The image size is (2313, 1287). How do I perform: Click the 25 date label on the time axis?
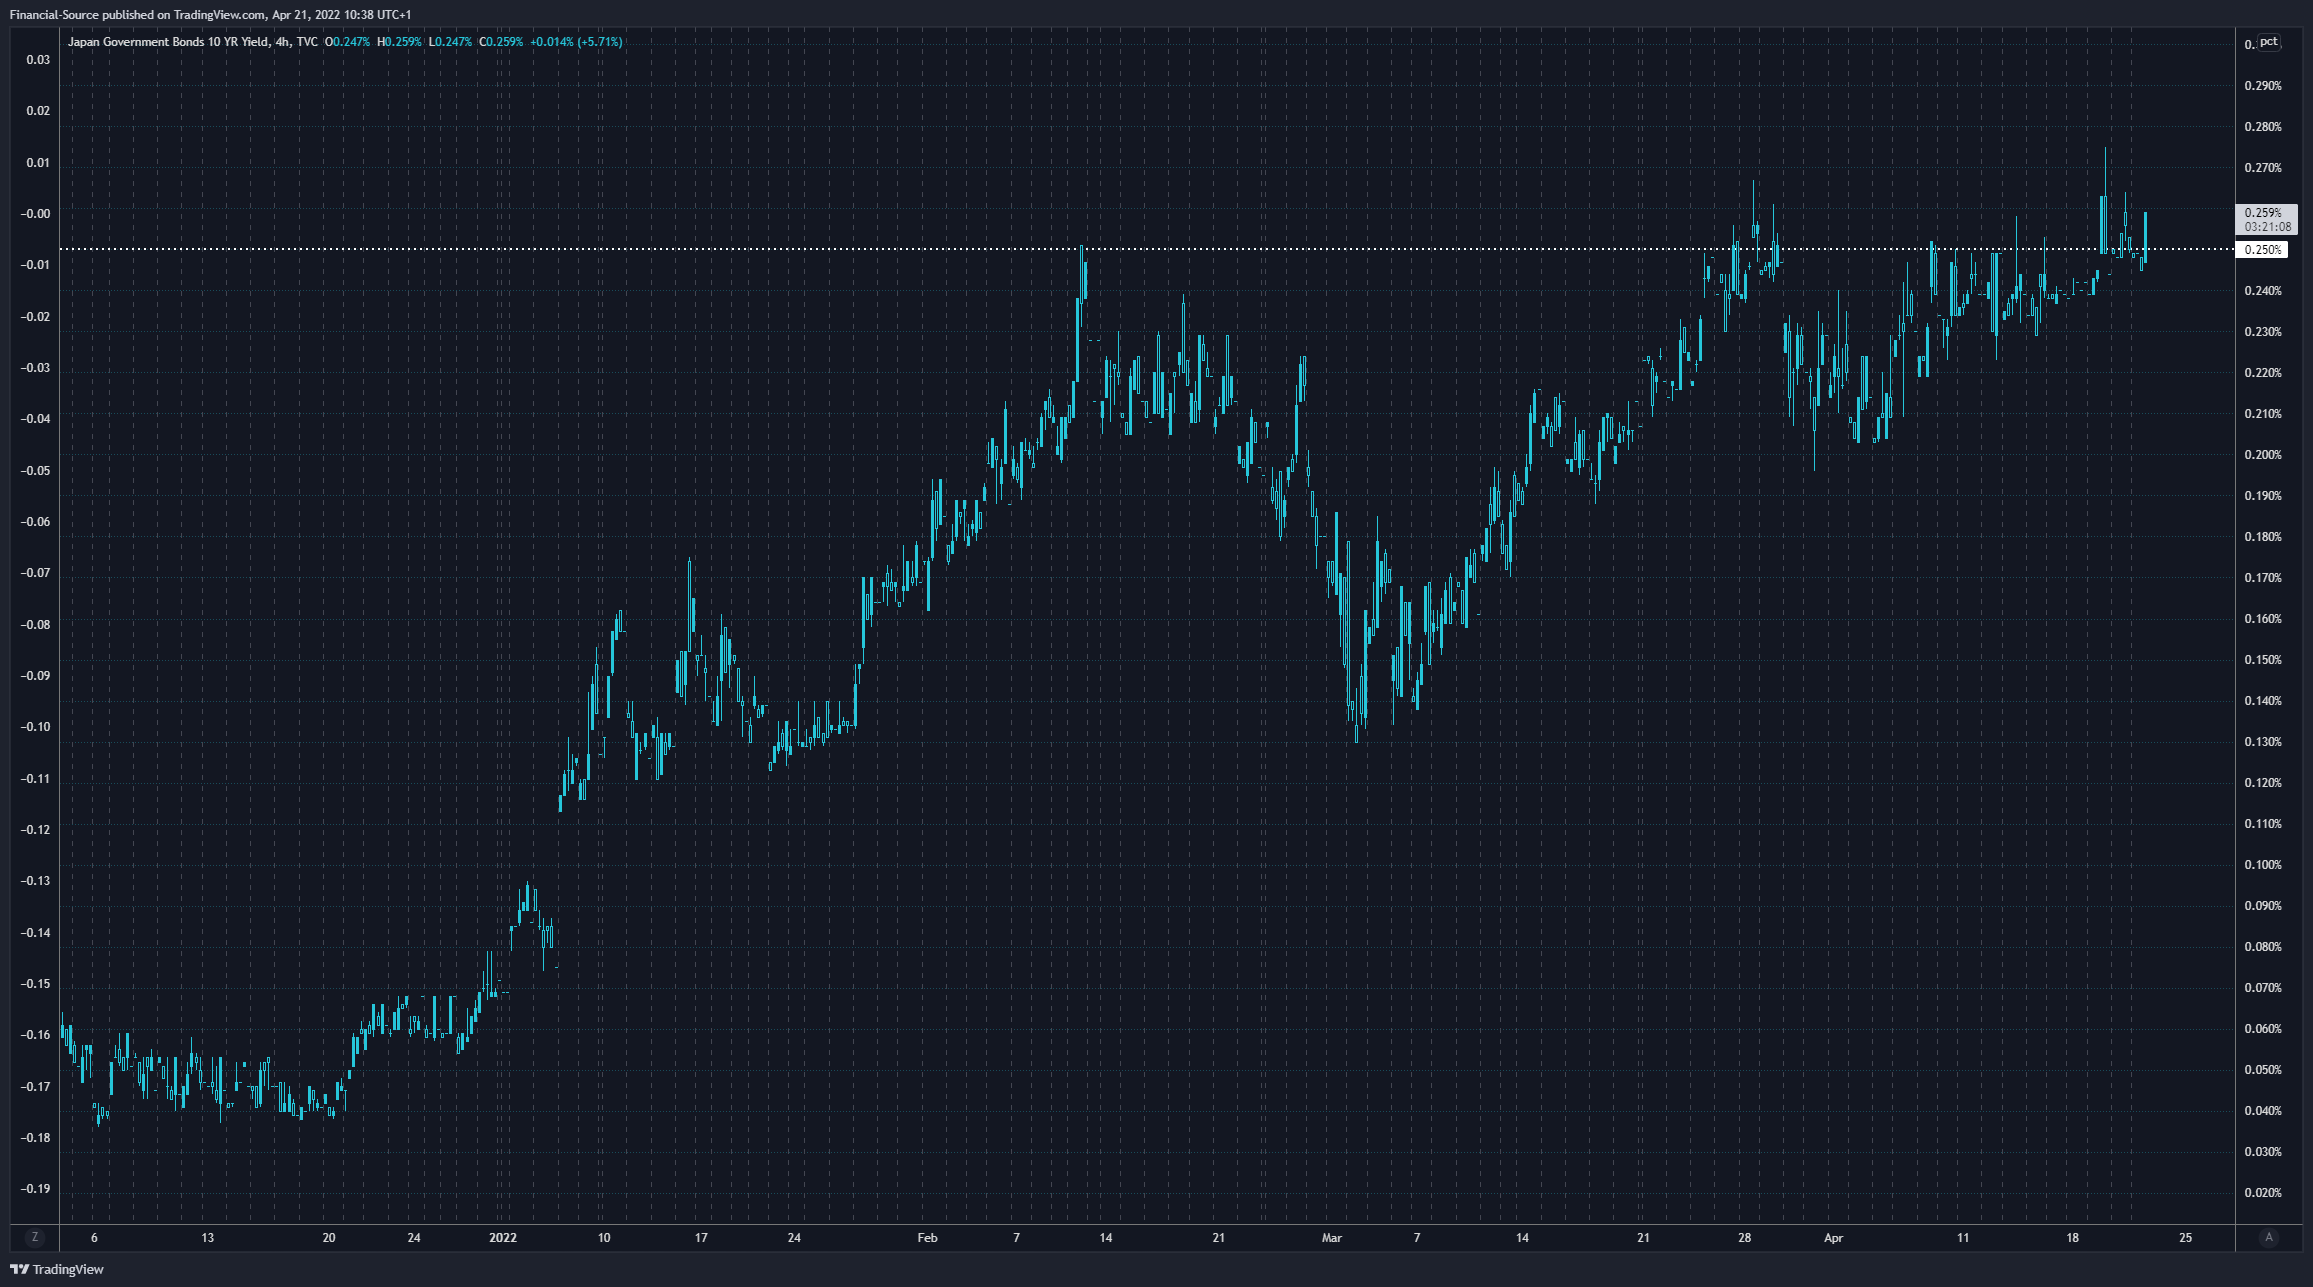(2186, 1238)
